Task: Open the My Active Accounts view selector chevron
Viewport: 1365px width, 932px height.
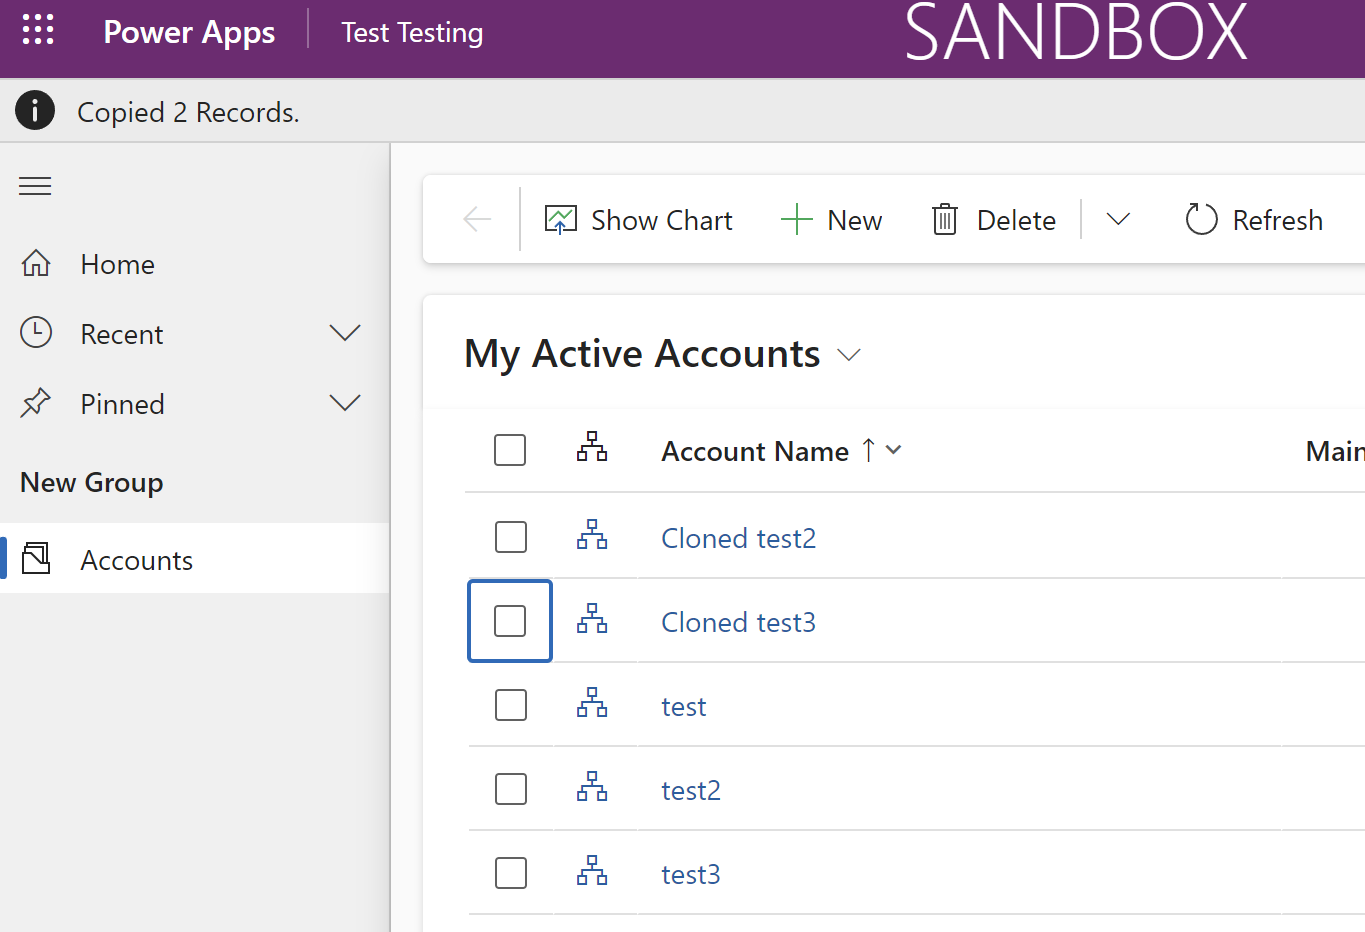Action: [849, 355]
